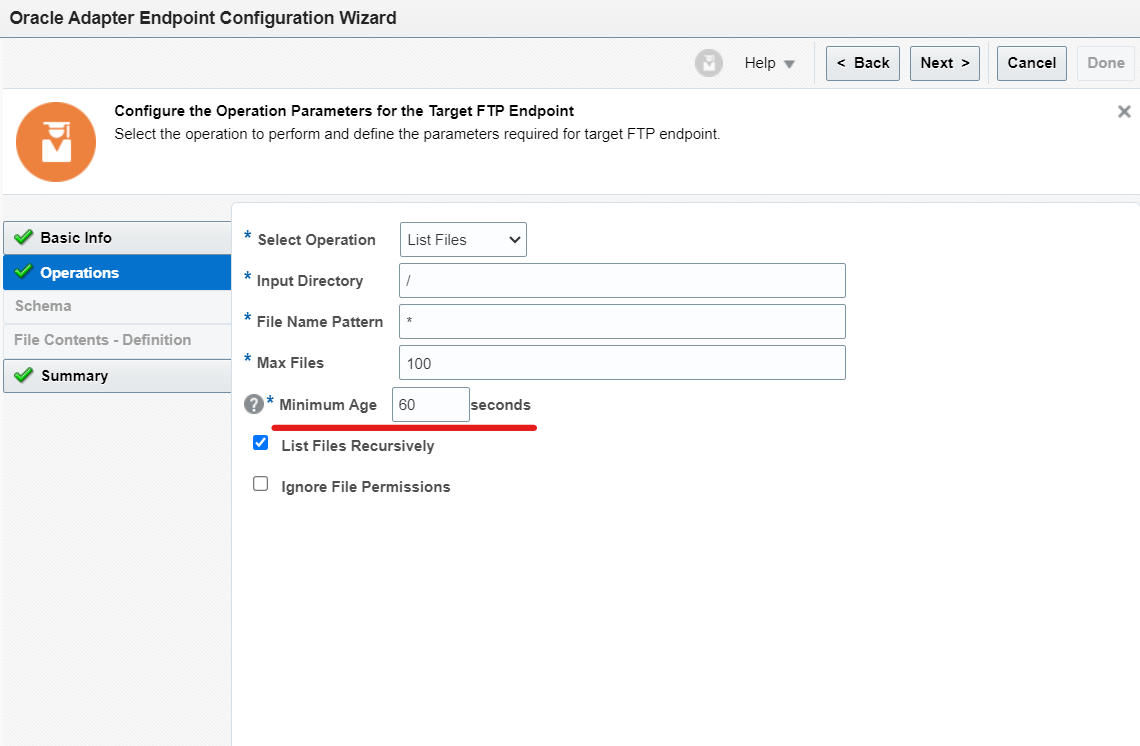Cancel the endpoint configuration
Viewport: 1140px width, 746px height.
click(1031, 62)
